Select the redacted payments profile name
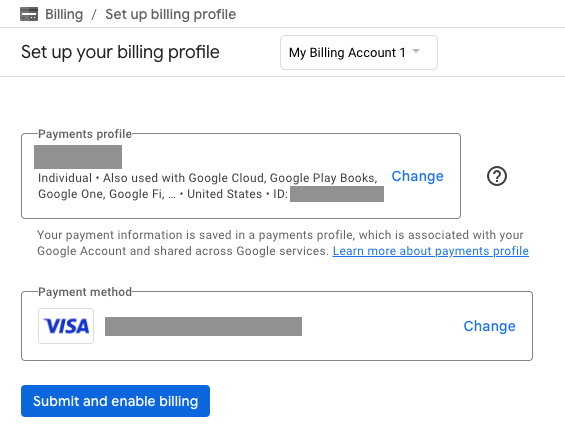Screen dimensions: 565x442 coord(78,157)
